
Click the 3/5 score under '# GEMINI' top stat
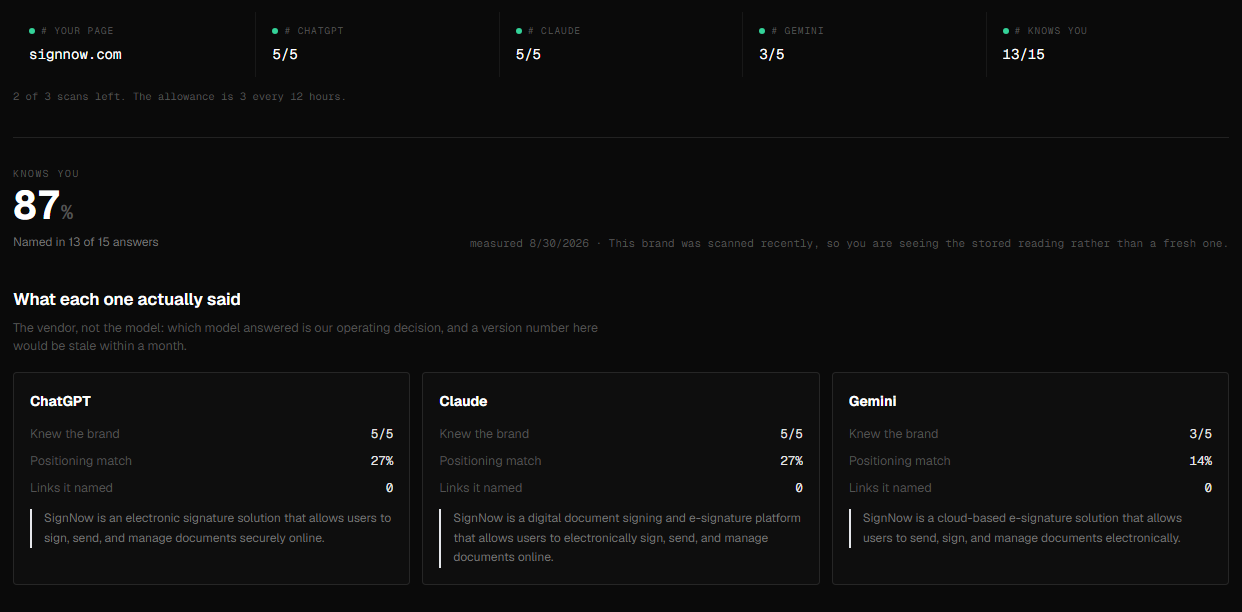[x=771, y=54]
